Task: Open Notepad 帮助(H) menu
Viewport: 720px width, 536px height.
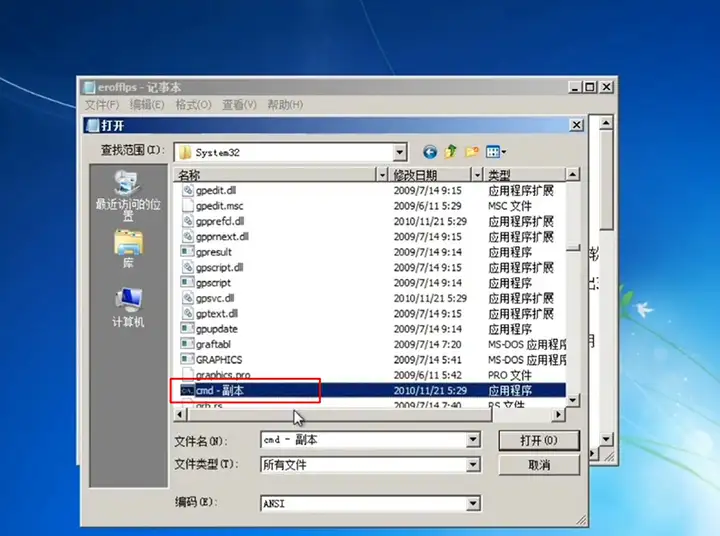Action: coord(285,105)
